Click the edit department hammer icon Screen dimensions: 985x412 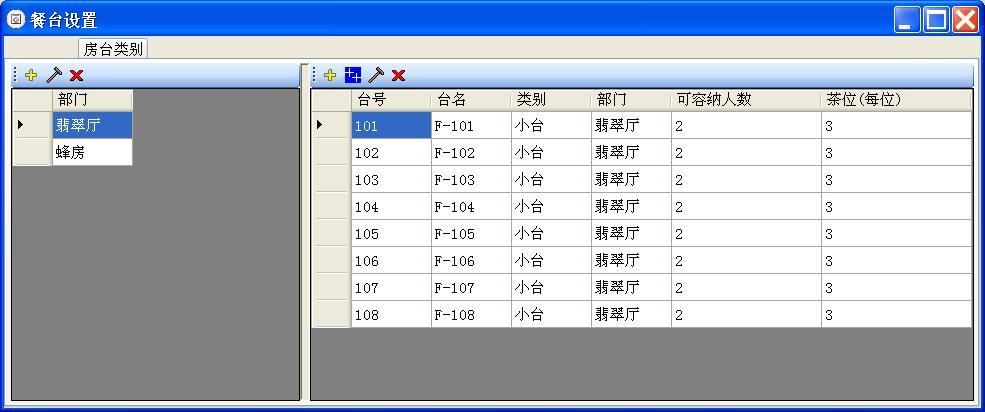pyautogui.click(x=54, y=75)
